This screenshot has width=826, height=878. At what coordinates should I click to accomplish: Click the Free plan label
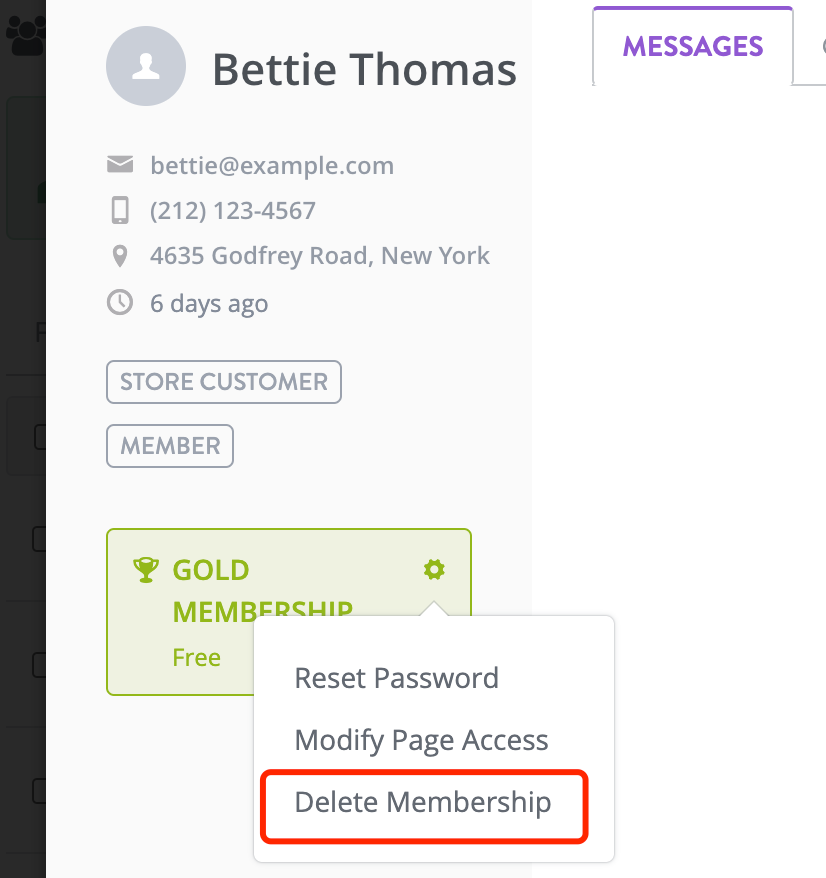[x=197, y=657]
